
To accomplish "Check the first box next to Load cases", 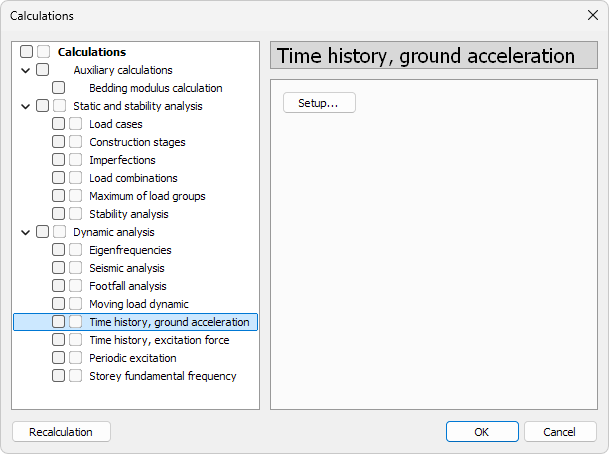I will 59,124.
